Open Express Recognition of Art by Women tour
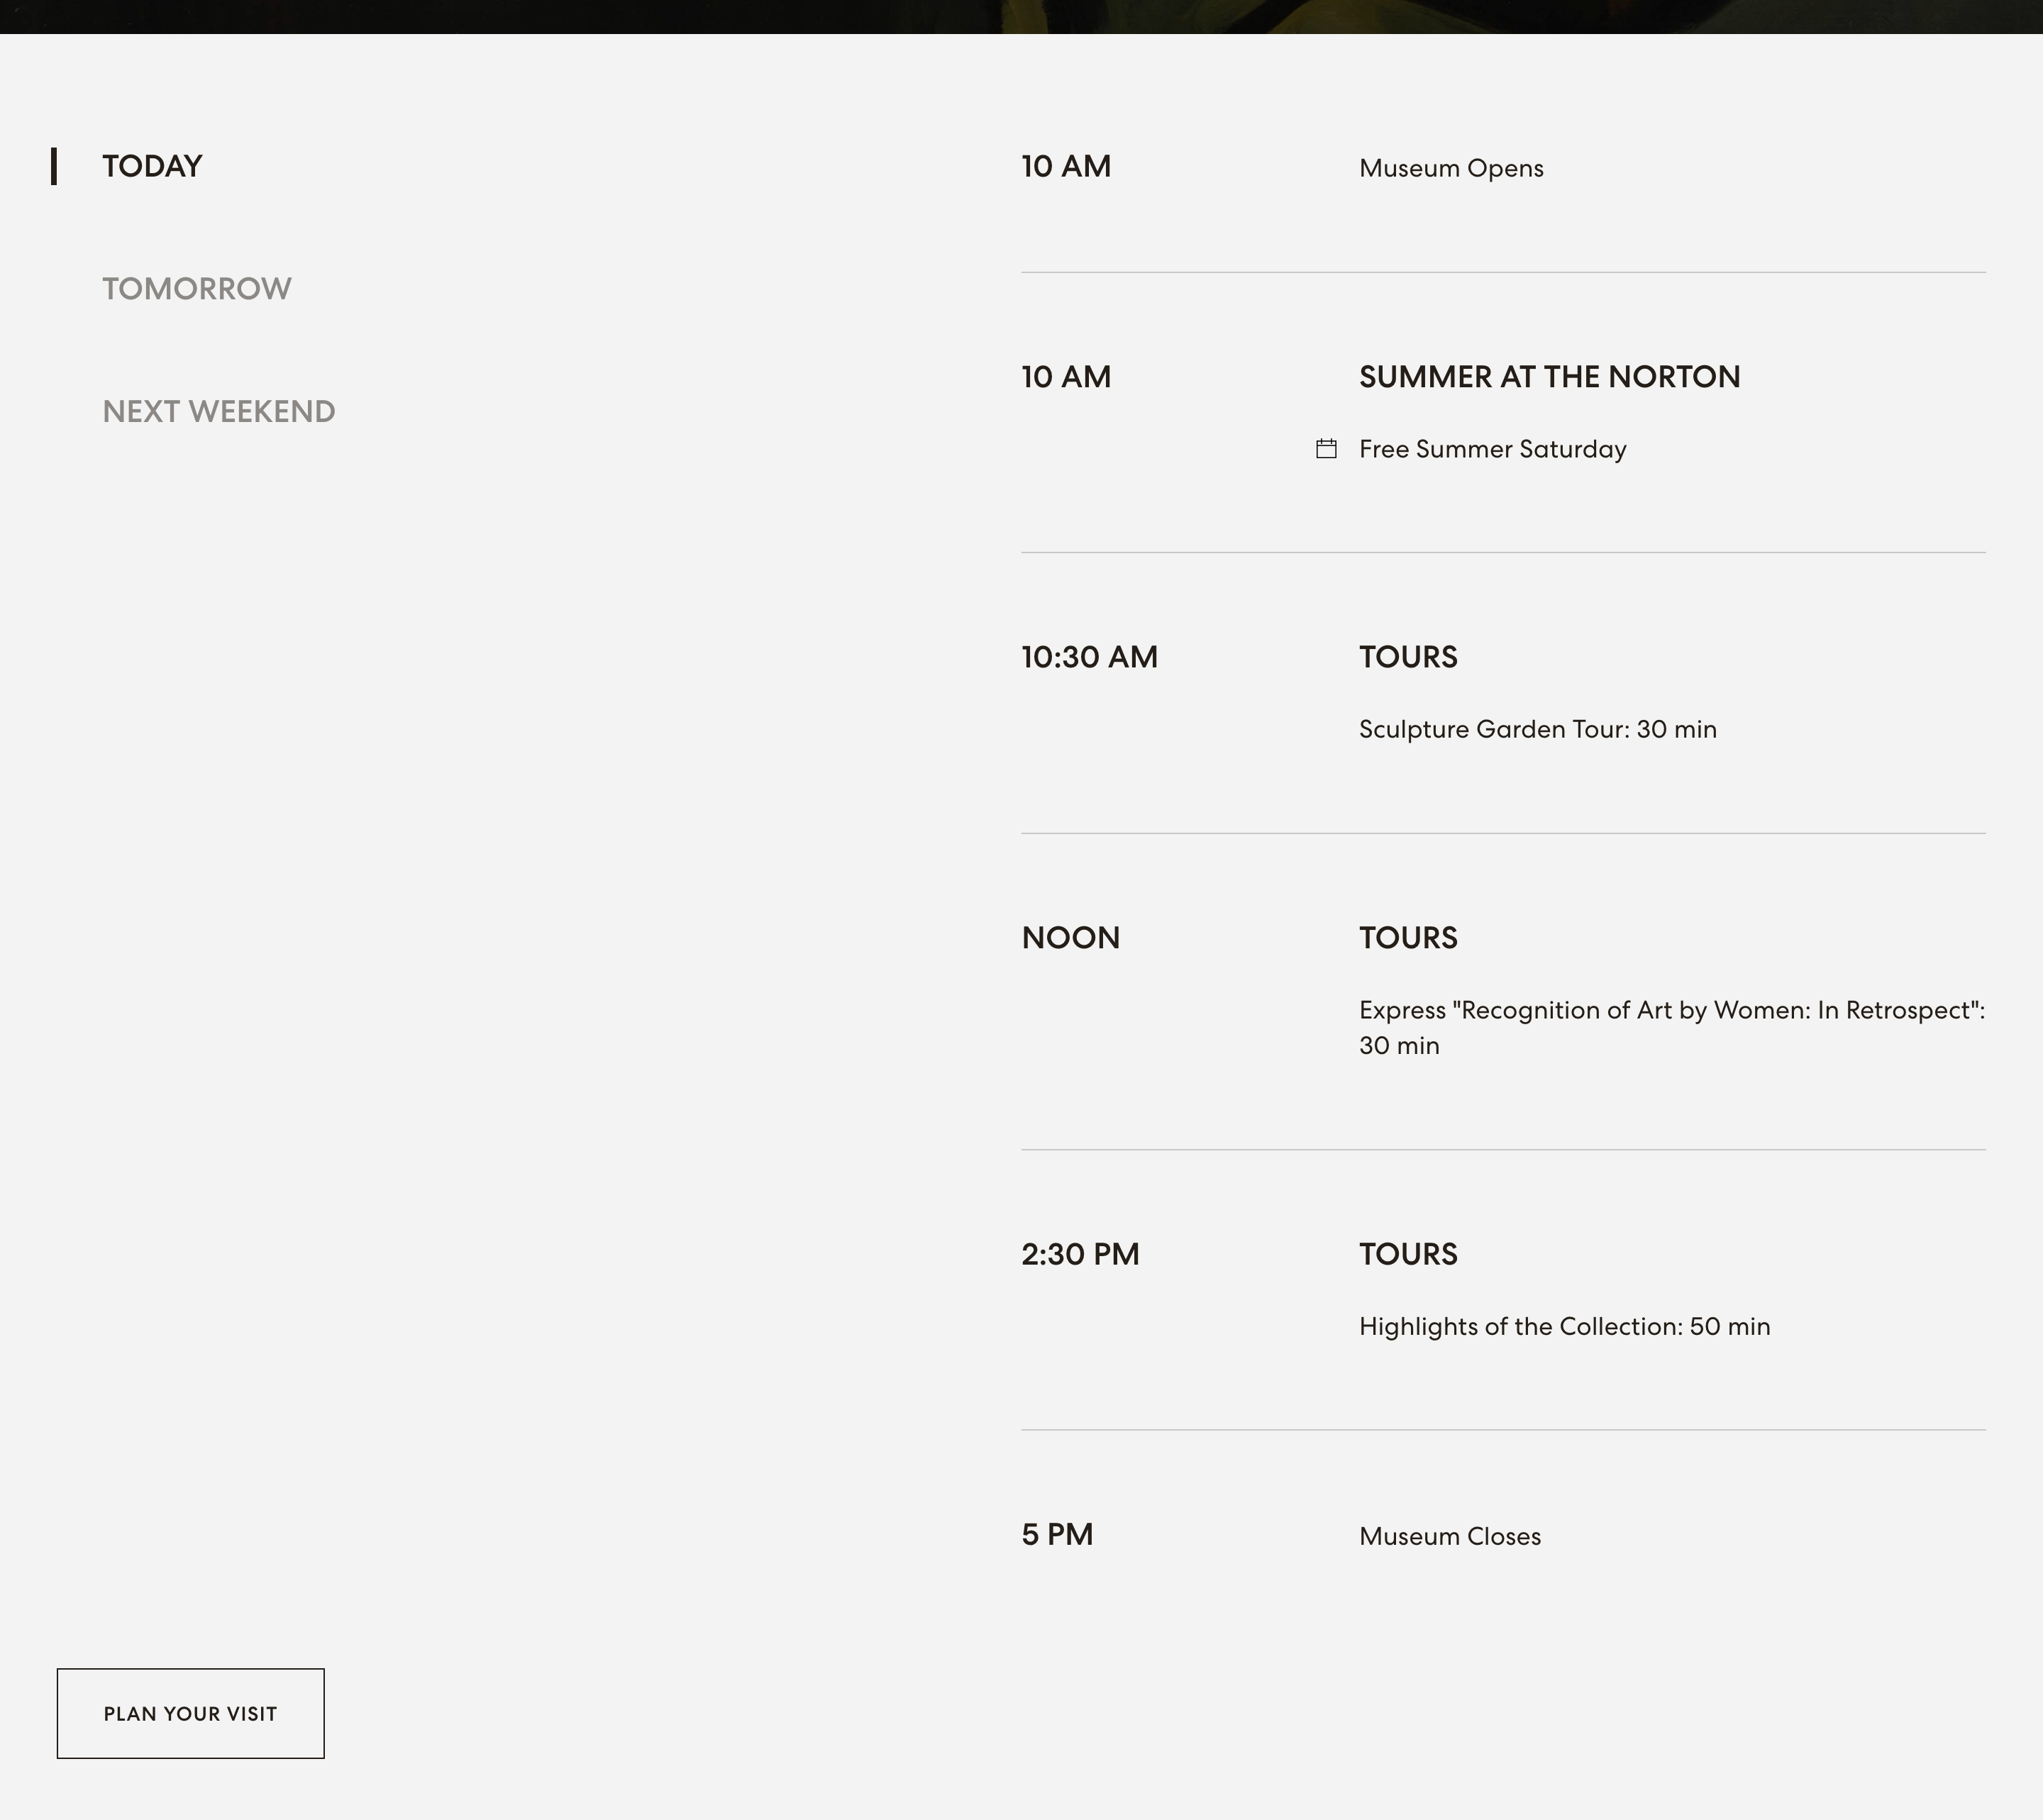The image size is (2043, 1820). tap(1672, 1027)
